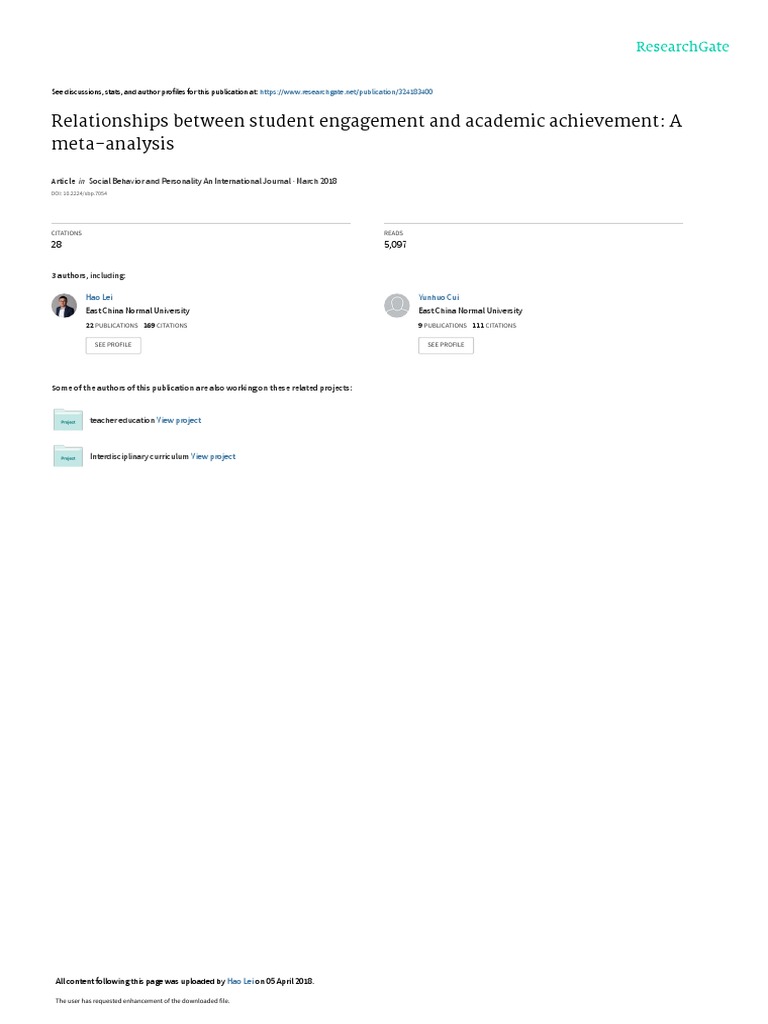Viewport: 768px width, 1024px height.
Task: Click Yunhuo Cui's 111 citations stat
Action: [494, 325]
